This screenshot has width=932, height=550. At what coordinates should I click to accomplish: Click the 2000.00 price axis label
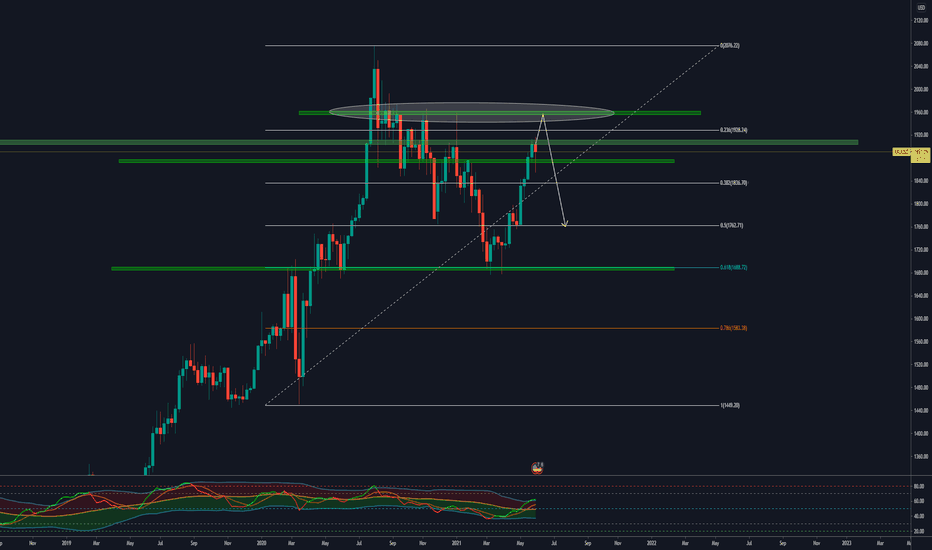pyautogui.click(x=921, y=89)
